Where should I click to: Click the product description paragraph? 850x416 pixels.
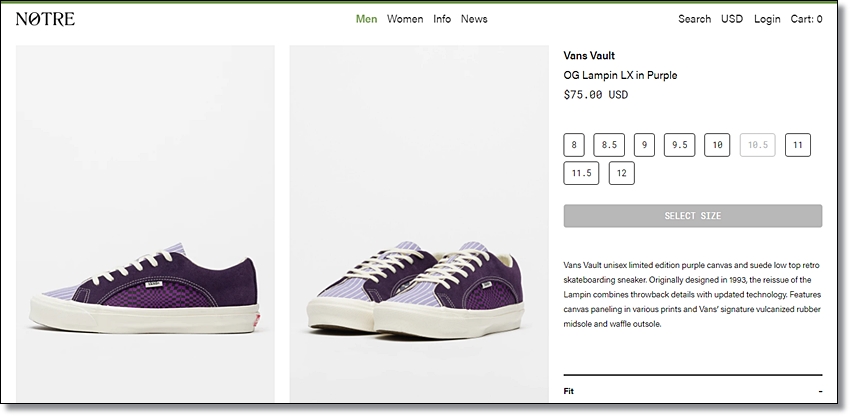point(692,295)
